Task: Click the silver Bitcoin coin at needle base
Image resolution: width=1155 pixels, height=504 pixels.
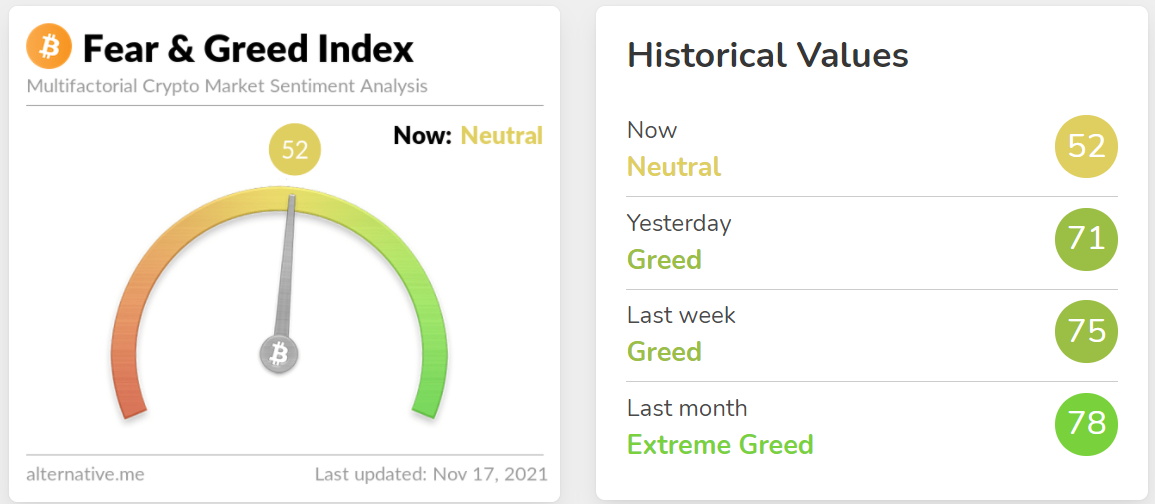Action: click(x=278, y=355)
